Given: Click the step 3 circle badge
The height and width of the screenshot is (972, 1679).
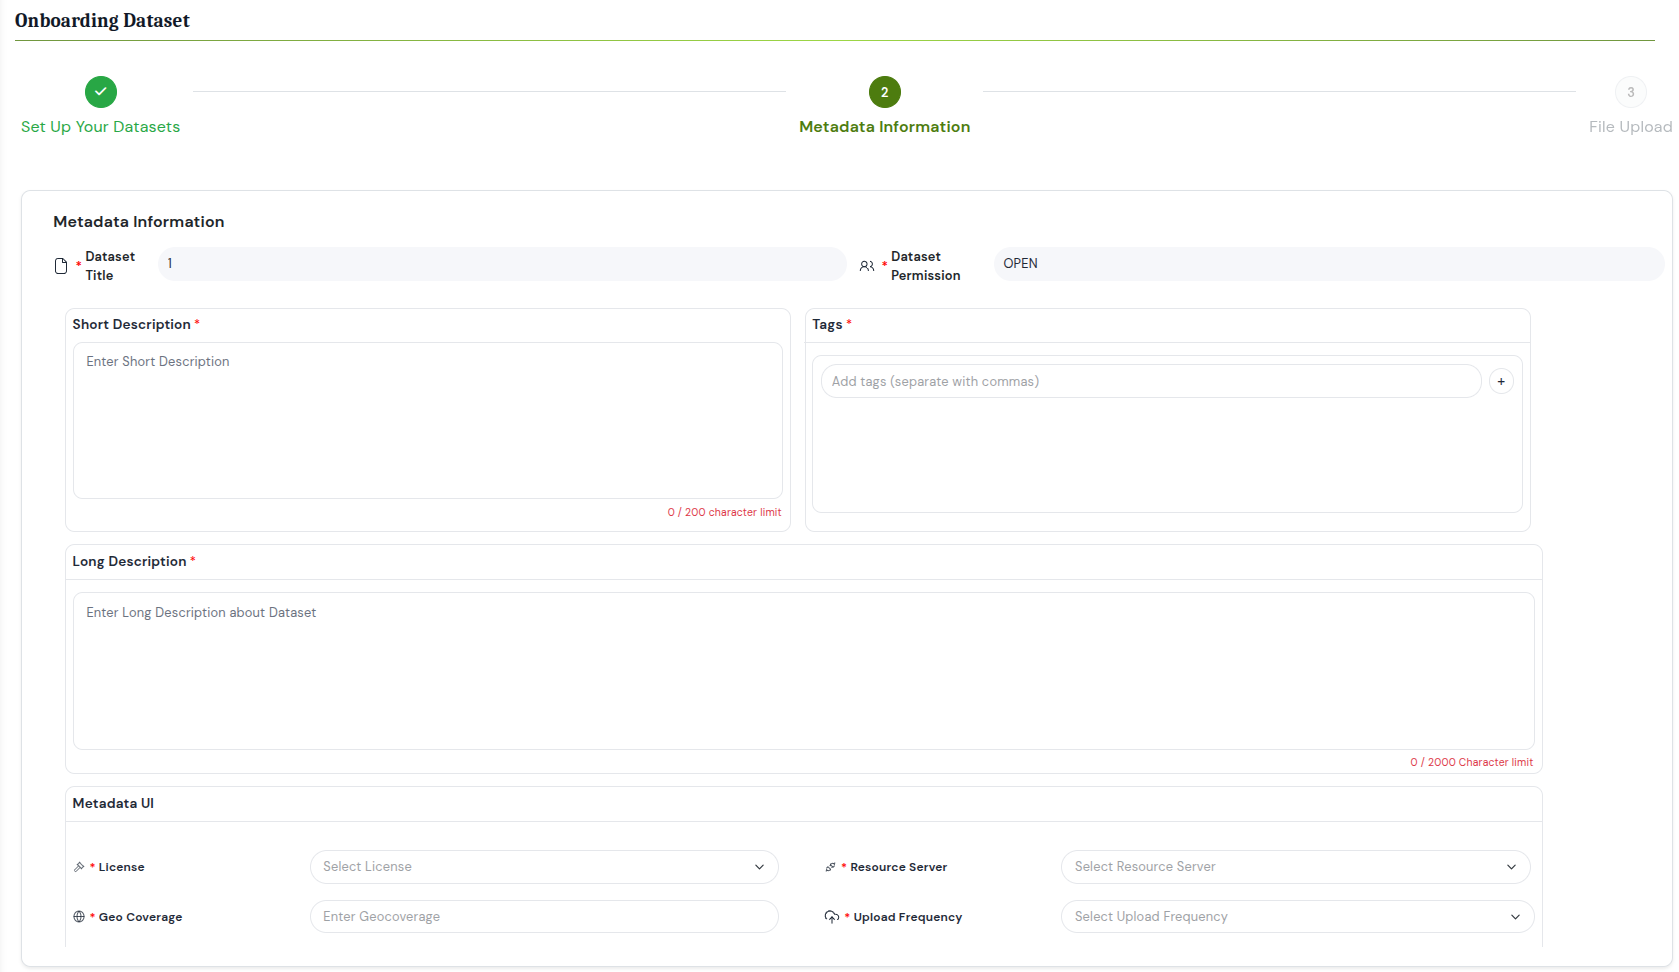Looking at the screenshot, I should pos(1631,91).
